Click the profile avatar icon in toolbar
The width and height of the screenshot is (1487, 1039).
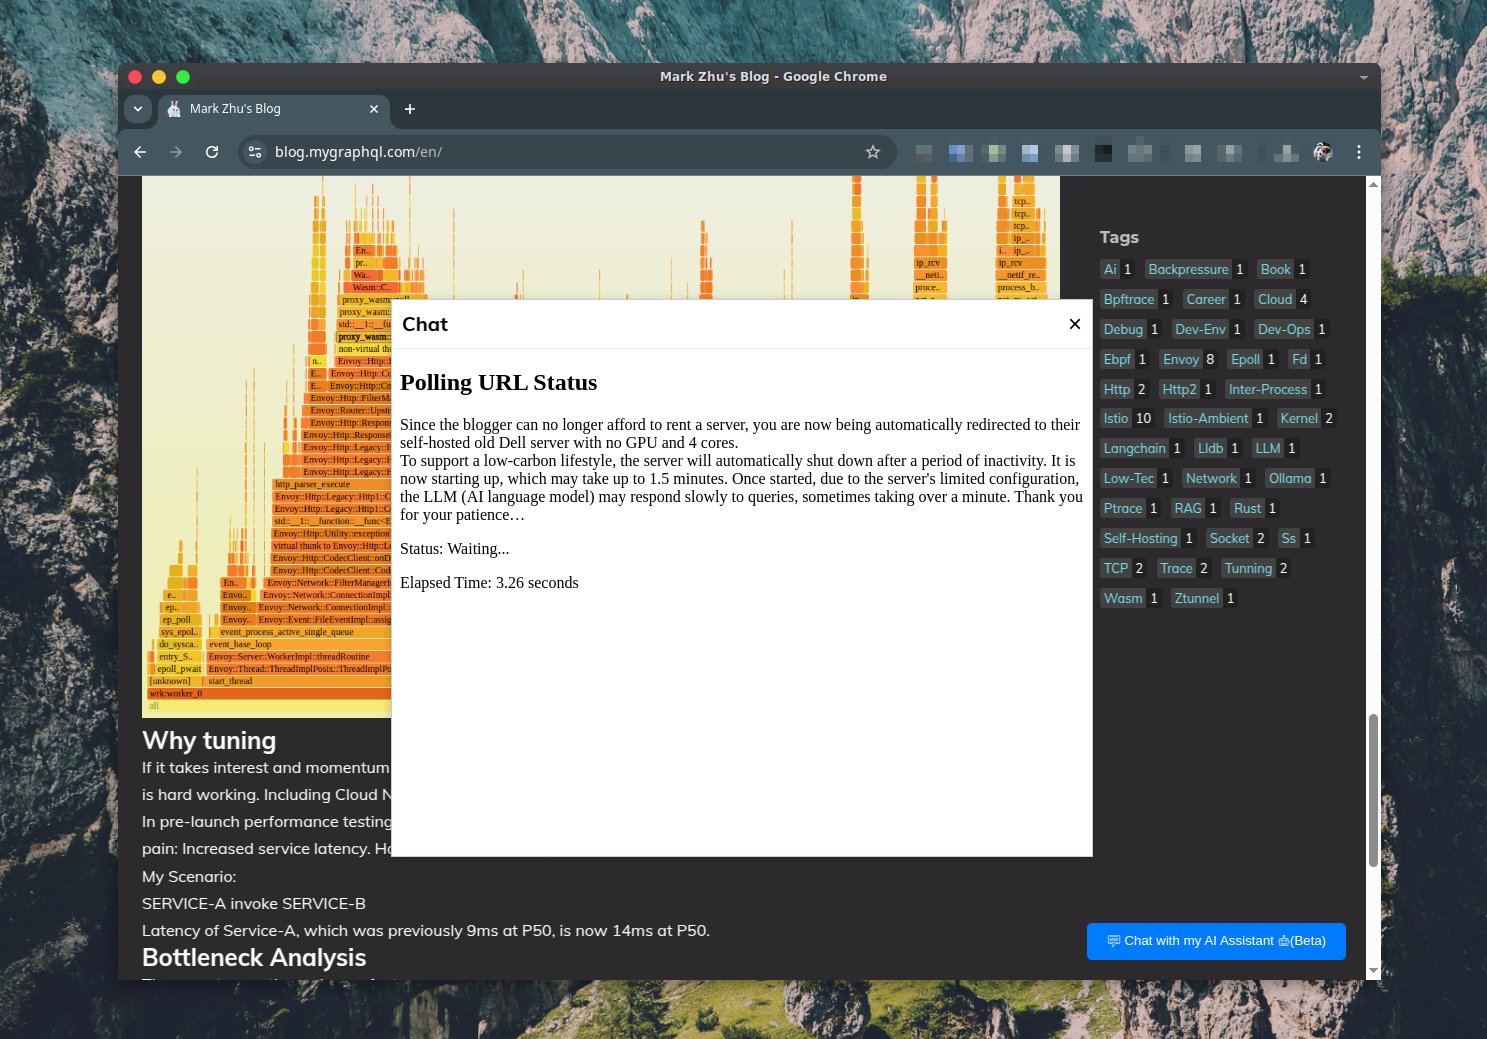coord(1322,152)
